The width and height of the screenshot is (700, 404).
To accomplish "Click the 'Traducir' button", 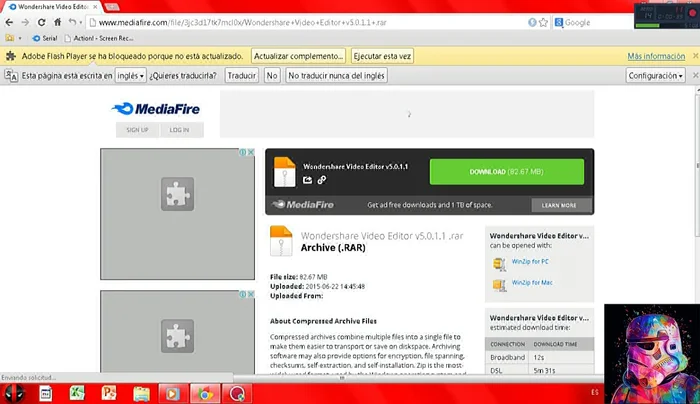I will pos(241,75).
